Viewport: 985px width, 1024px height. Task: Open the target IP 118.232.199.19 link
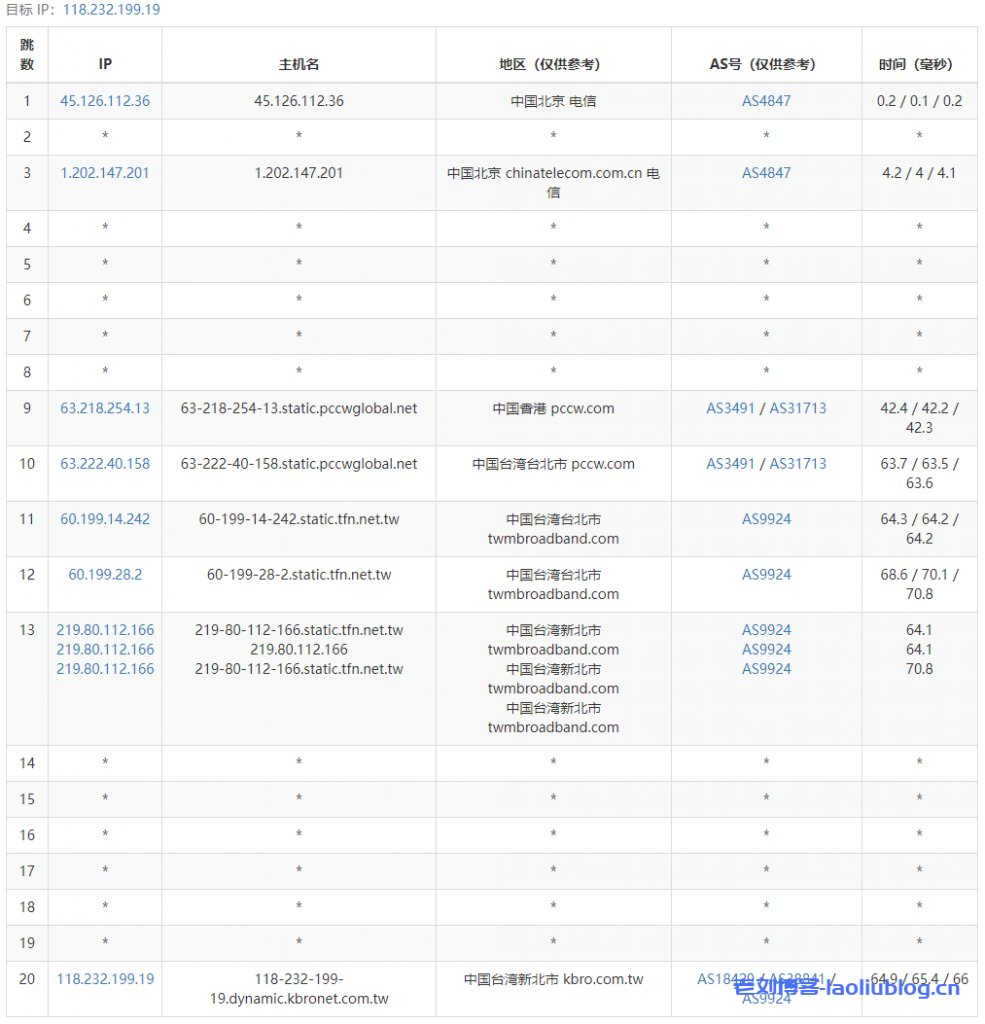(111, 10)
